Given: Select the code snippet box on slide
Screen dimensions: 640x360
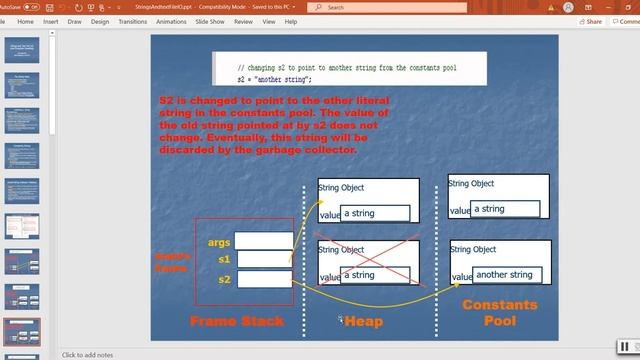Looking at the screenshot, I should click(x=349, y=69).
